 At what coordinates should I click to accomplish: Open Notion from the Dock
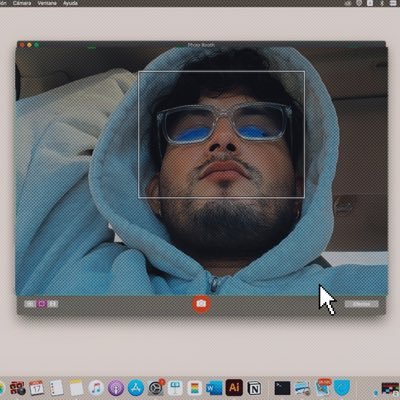click(254, 388)
